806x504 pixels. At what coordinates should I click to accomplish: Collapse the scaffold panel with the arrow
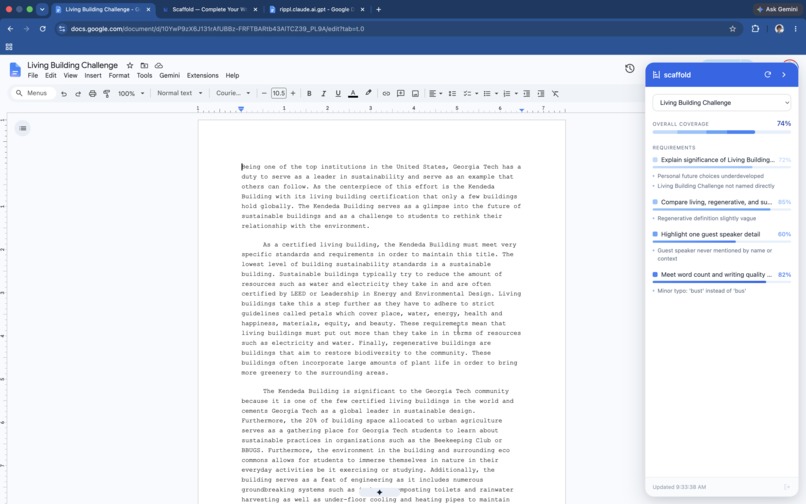click(784, 75)
